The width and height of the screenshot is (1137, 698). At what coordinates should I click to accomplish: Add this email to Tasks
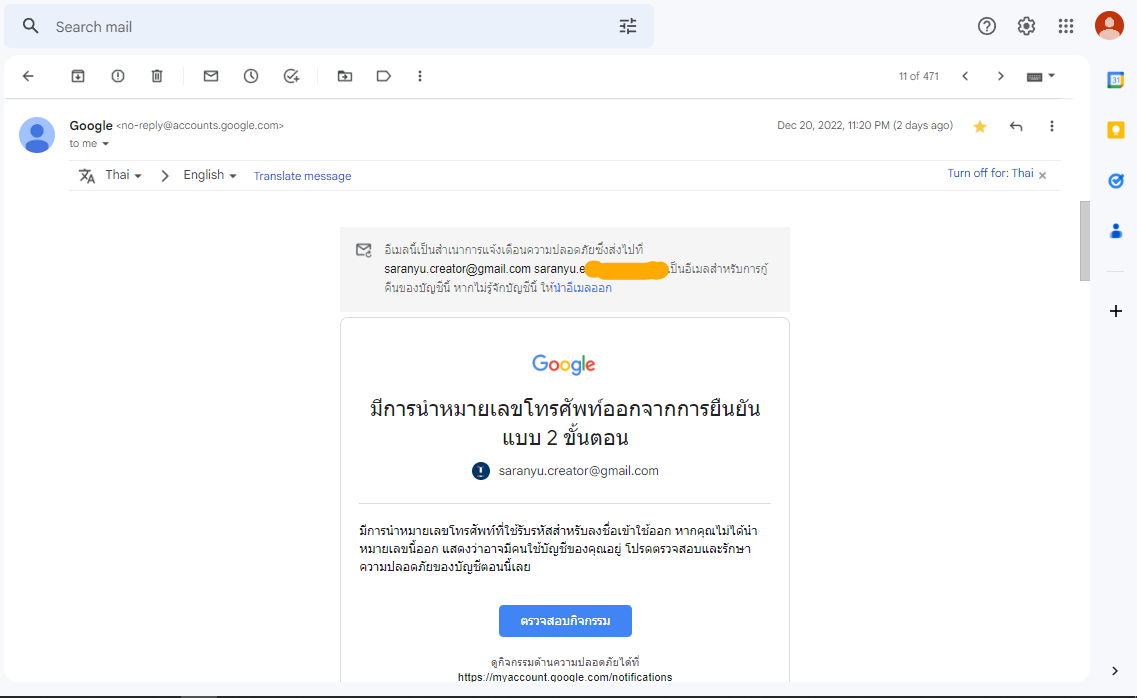click(292, 76)
